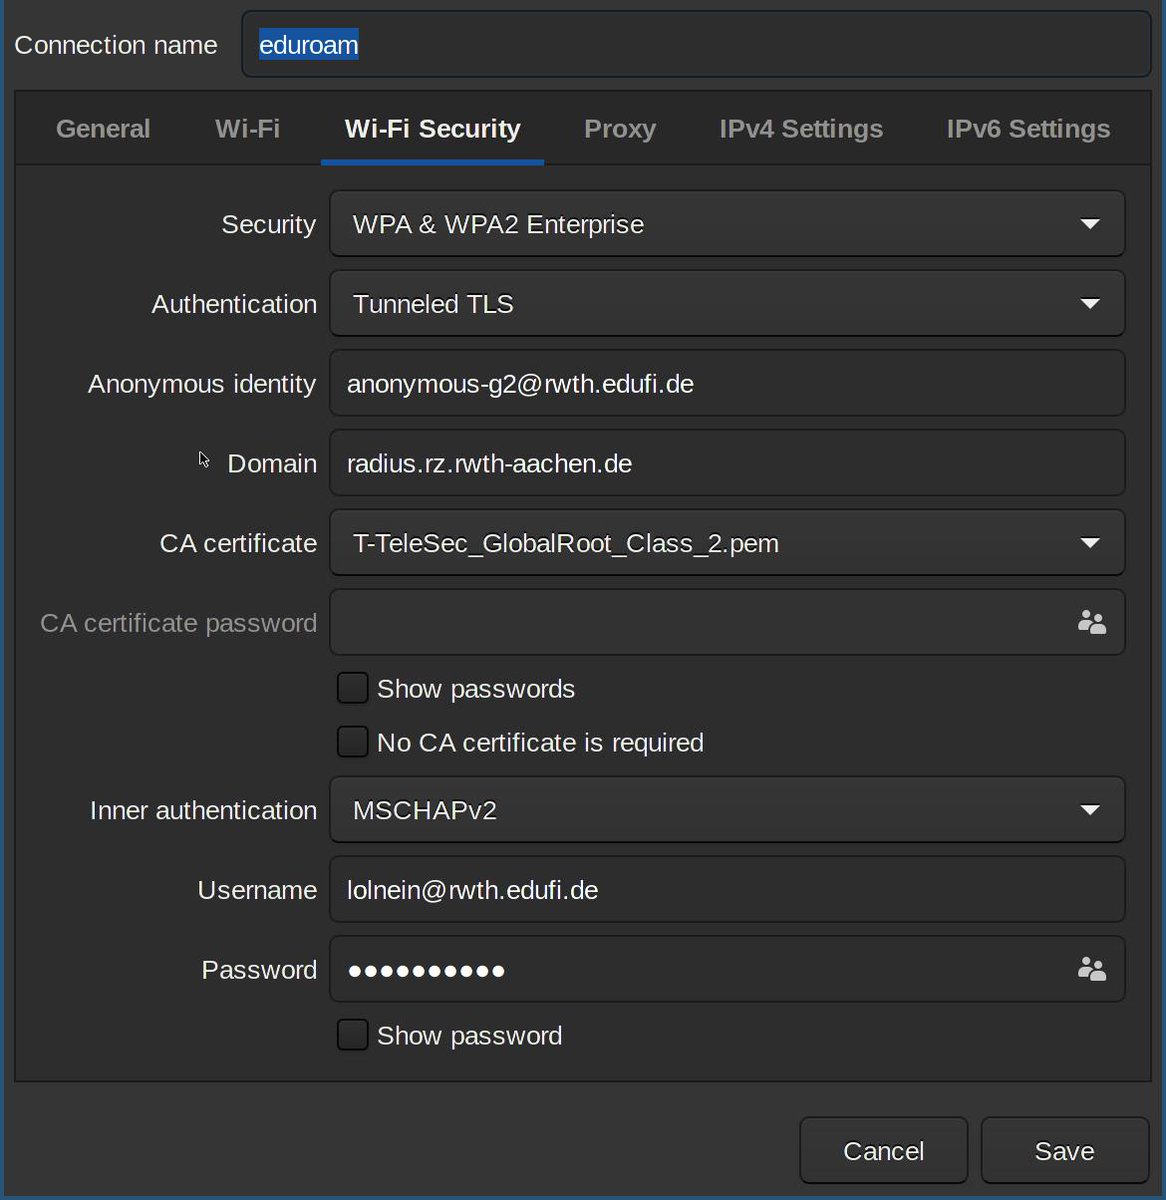Click the Save button
Viewport: 1166px width, 1200px height.
click(x=1064, y=1151)
